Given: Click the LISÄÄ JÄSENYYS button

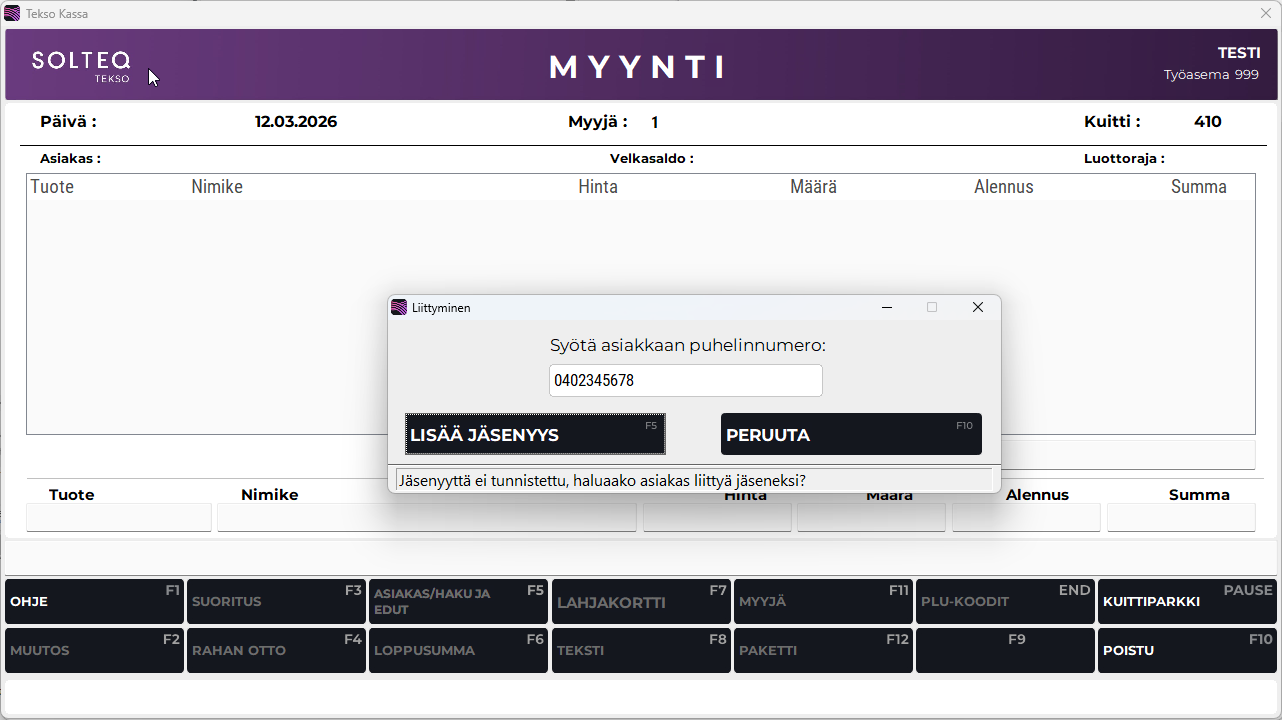Looking at the screenshot, I should click(x=535, y=434).
